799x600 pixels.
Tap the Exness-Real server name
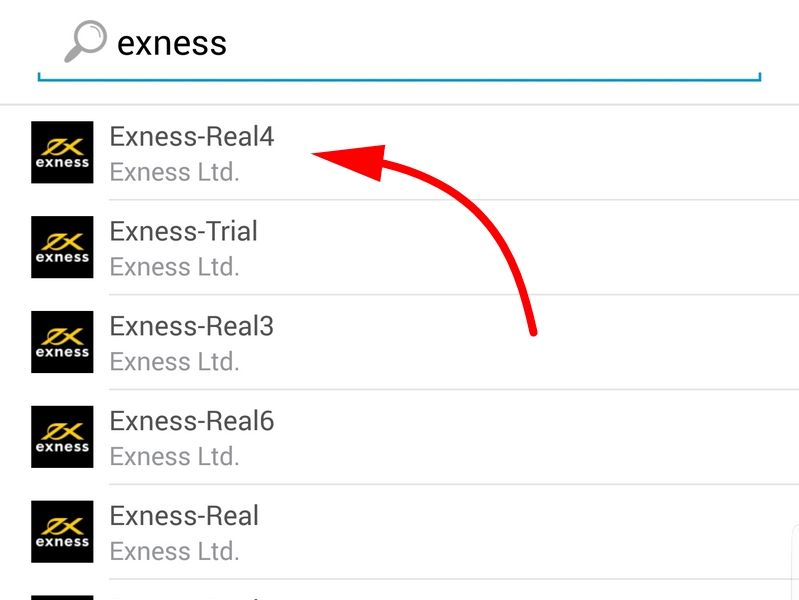pos(183,516)
